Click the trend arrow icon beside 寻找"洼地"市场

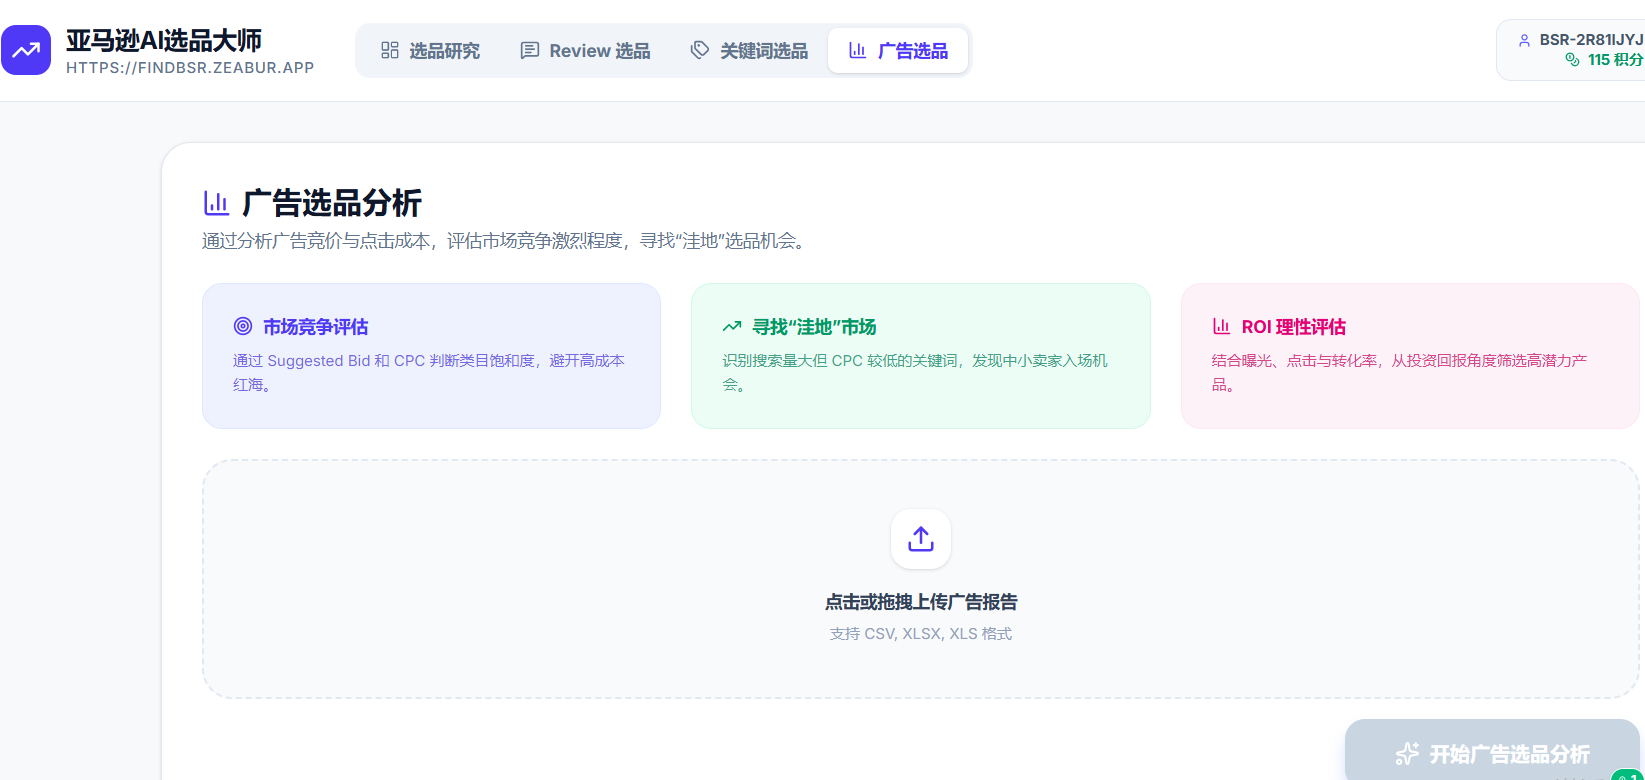(732, 326)
